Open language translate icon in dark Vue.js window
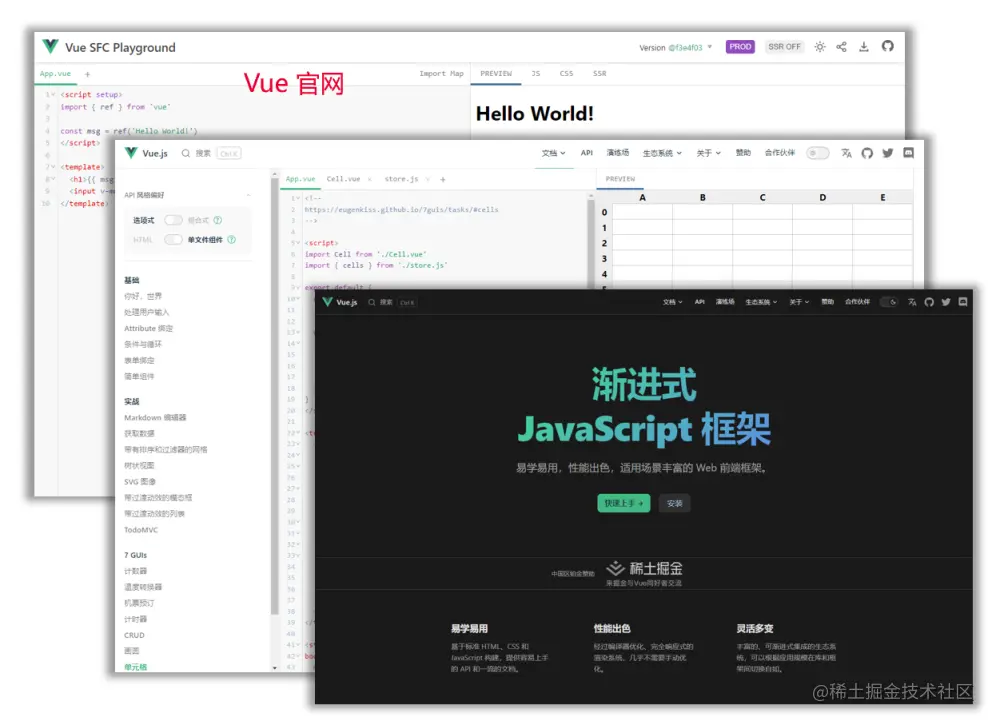This screenshot has height=725, width=996. point(912,302)
